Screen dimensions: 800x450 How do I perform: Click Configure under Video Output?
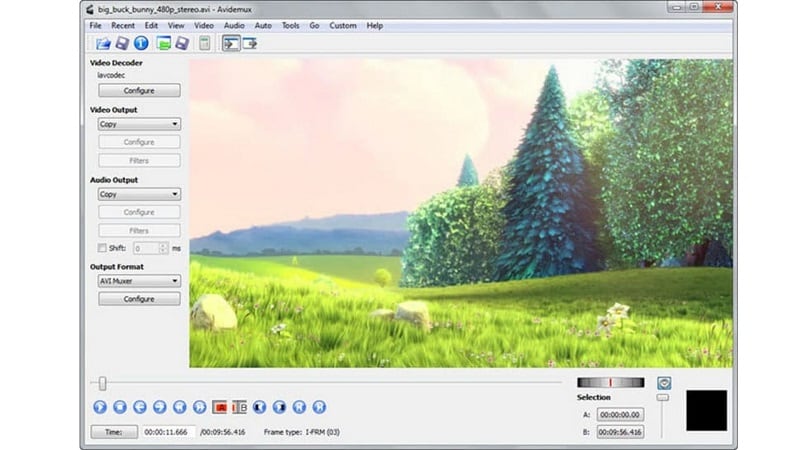point(139,142)
